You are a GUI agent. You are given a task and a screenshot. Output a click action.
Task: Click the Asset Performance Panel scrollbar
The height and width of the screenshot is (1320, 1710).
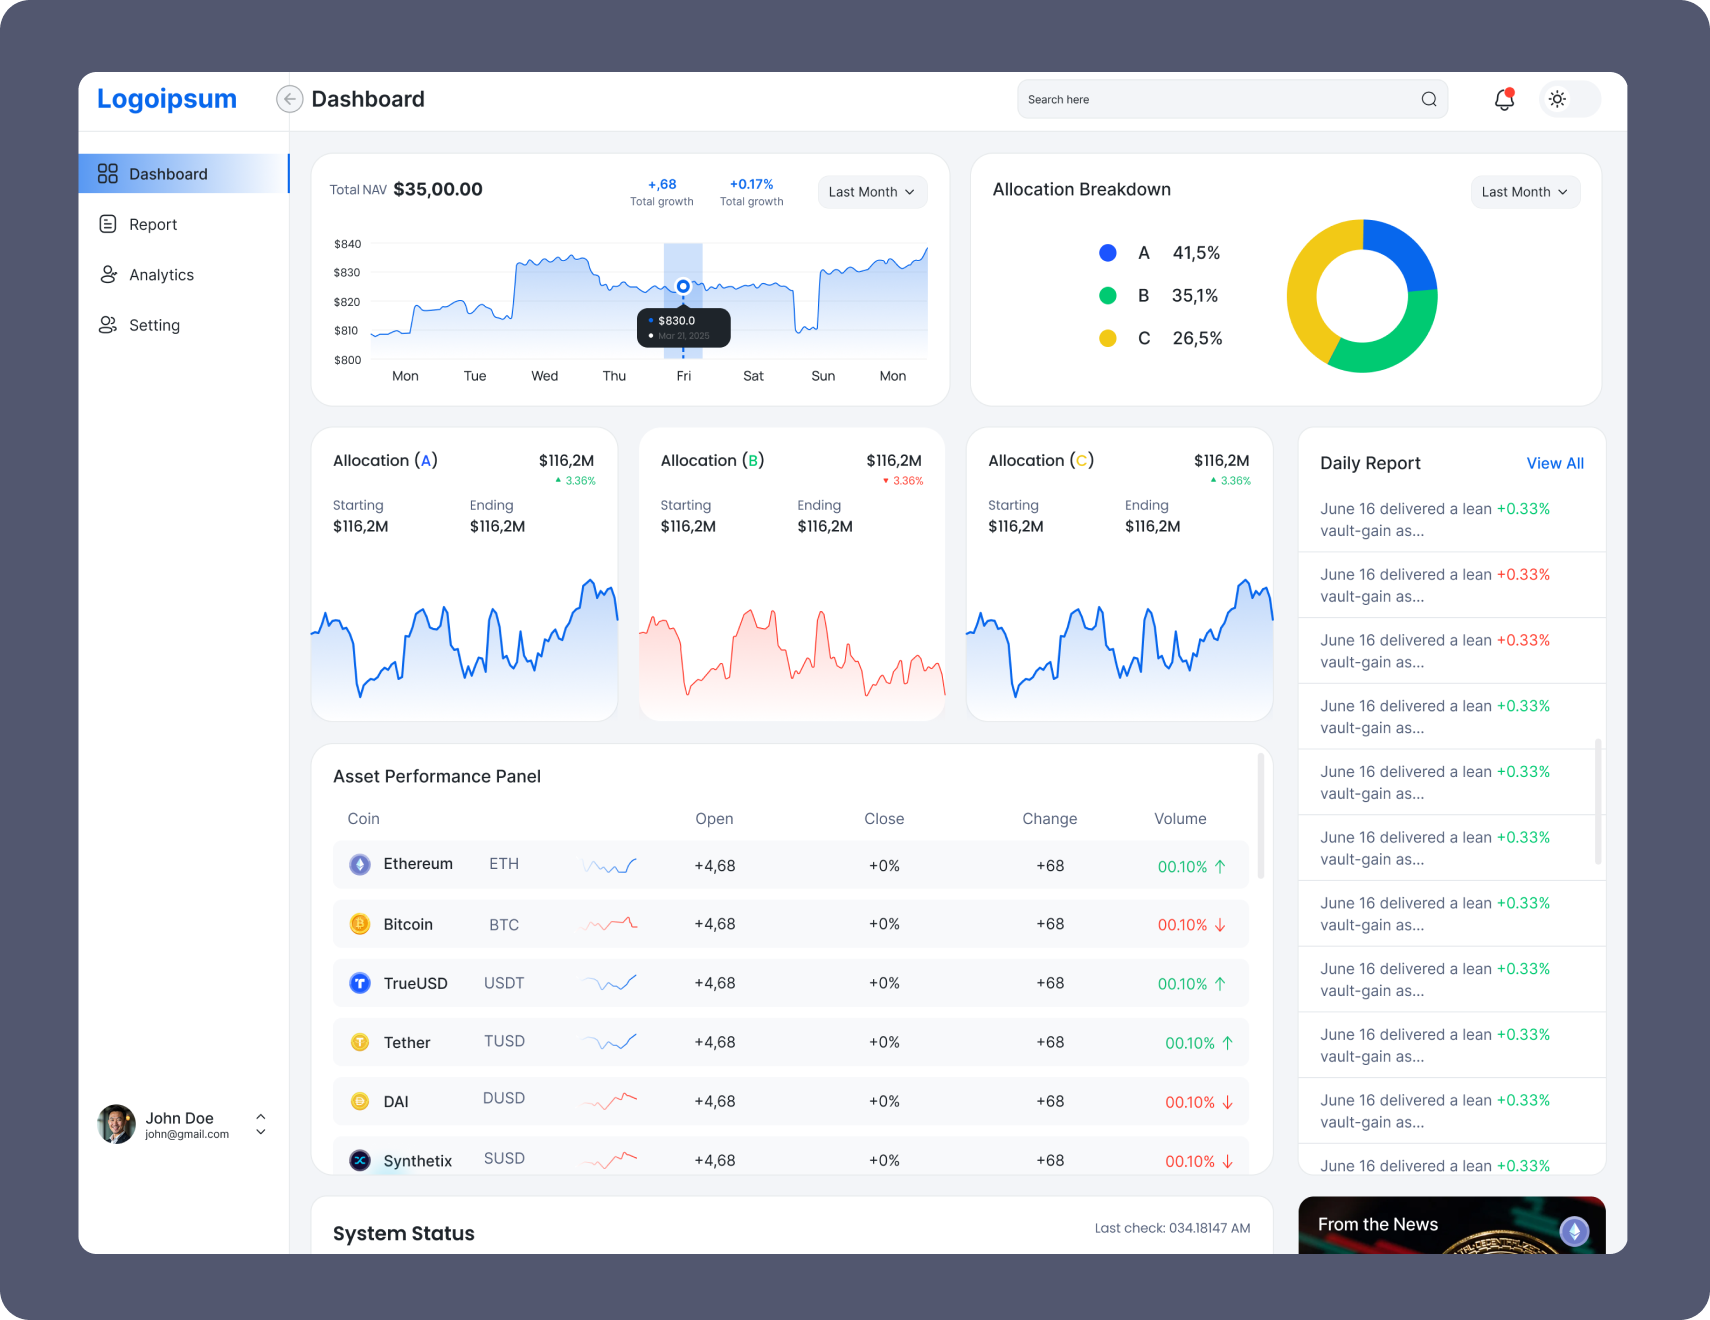coord(1260,816)
